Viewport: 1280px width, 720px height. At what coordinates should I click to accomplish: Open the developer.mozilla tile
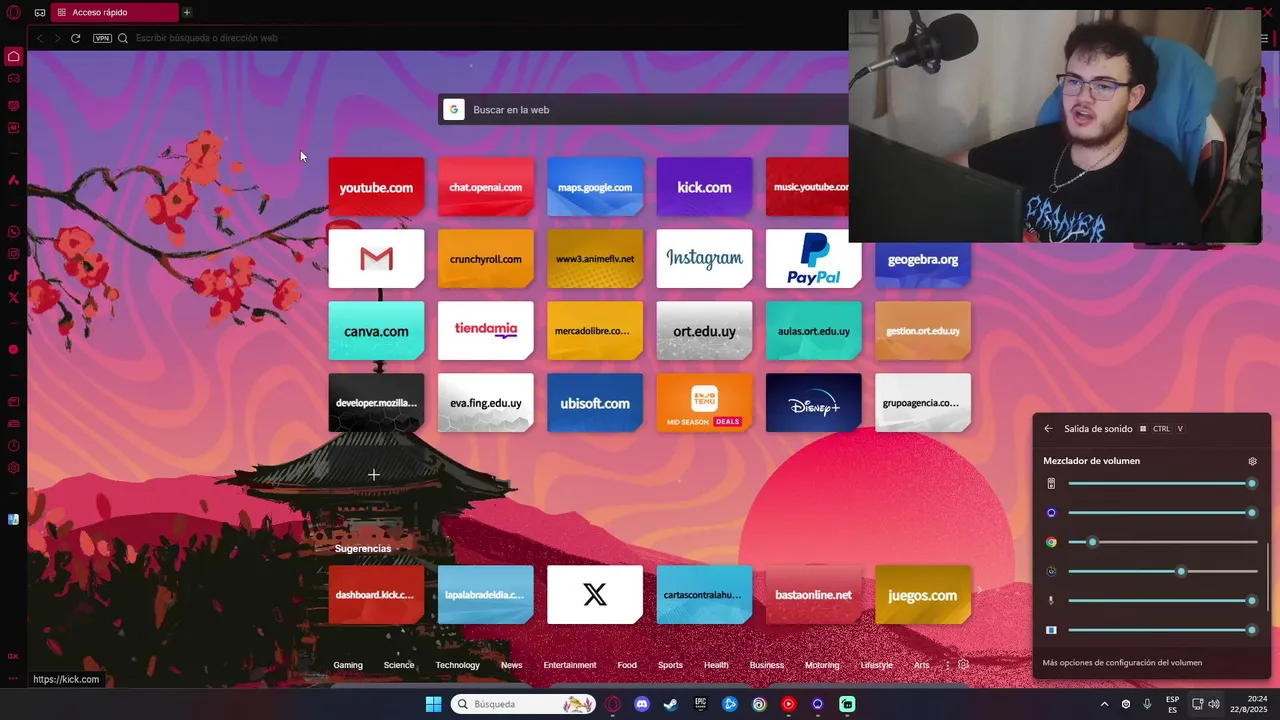pos(376,403)
